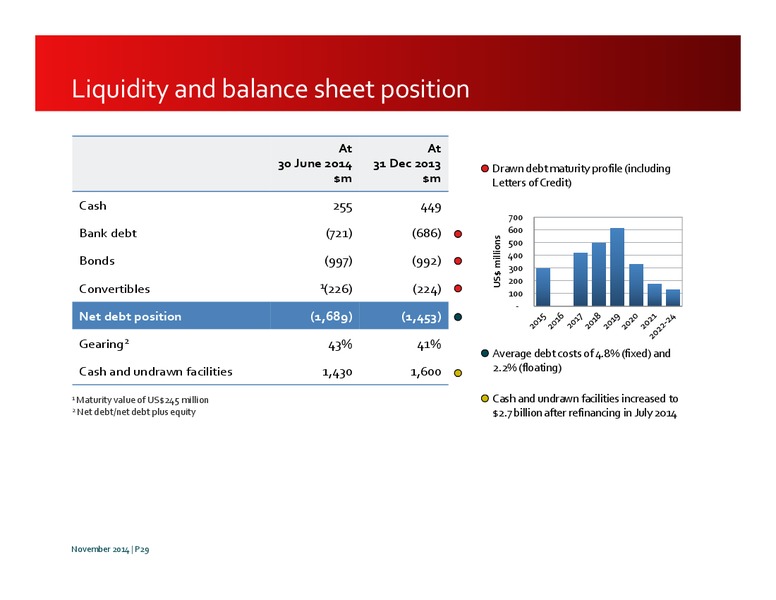Image resolution: width=776 pixels, height=600 pixels.
Task: Click the Cash value 255
Action: coord(342,207)
